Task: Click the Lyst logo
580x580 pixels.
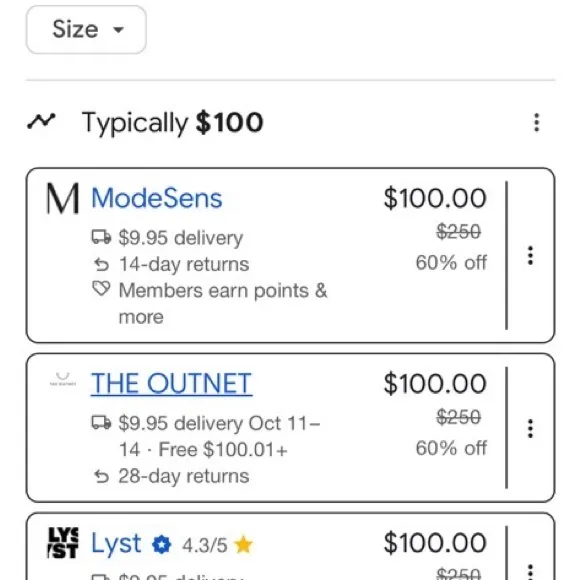Action: coord(63,543)
